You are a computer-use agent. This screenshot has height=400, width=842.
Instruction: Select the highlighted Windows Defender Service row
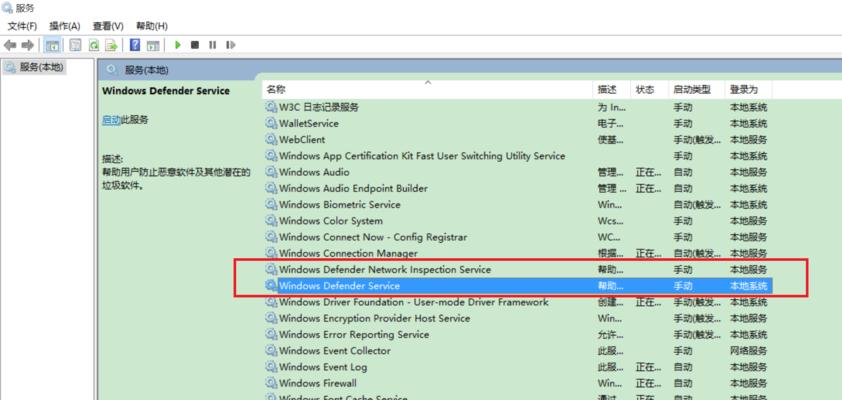click(517, 286)
